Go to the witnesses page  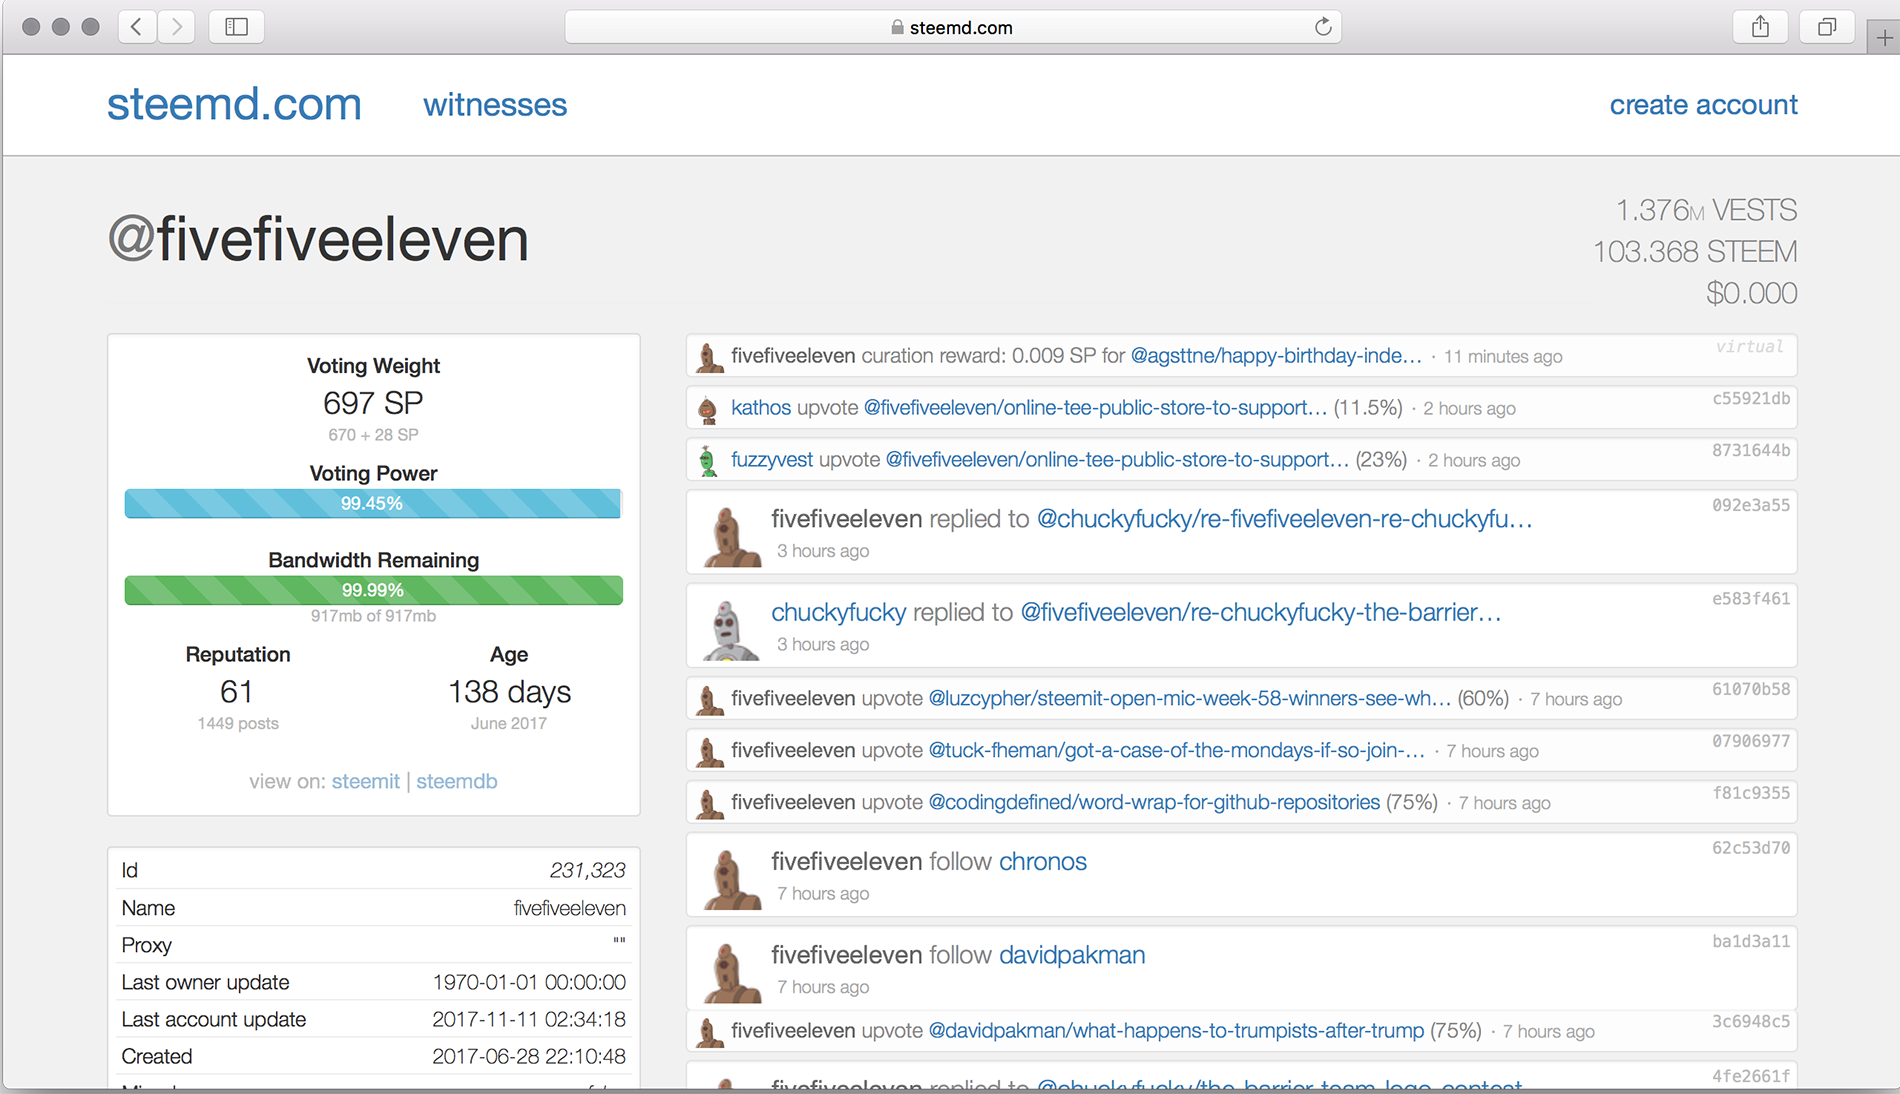click(x=495, y=105)
